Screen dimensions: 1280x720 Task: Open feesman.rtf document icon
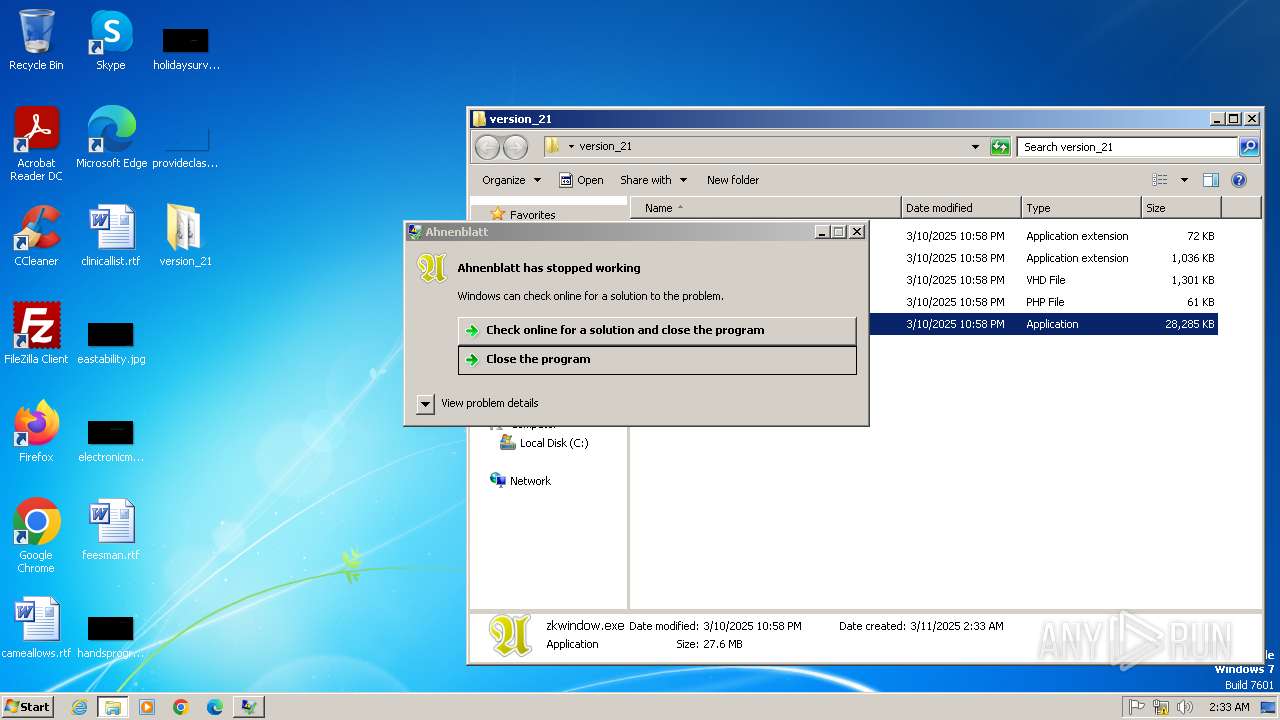click(110, 530)
